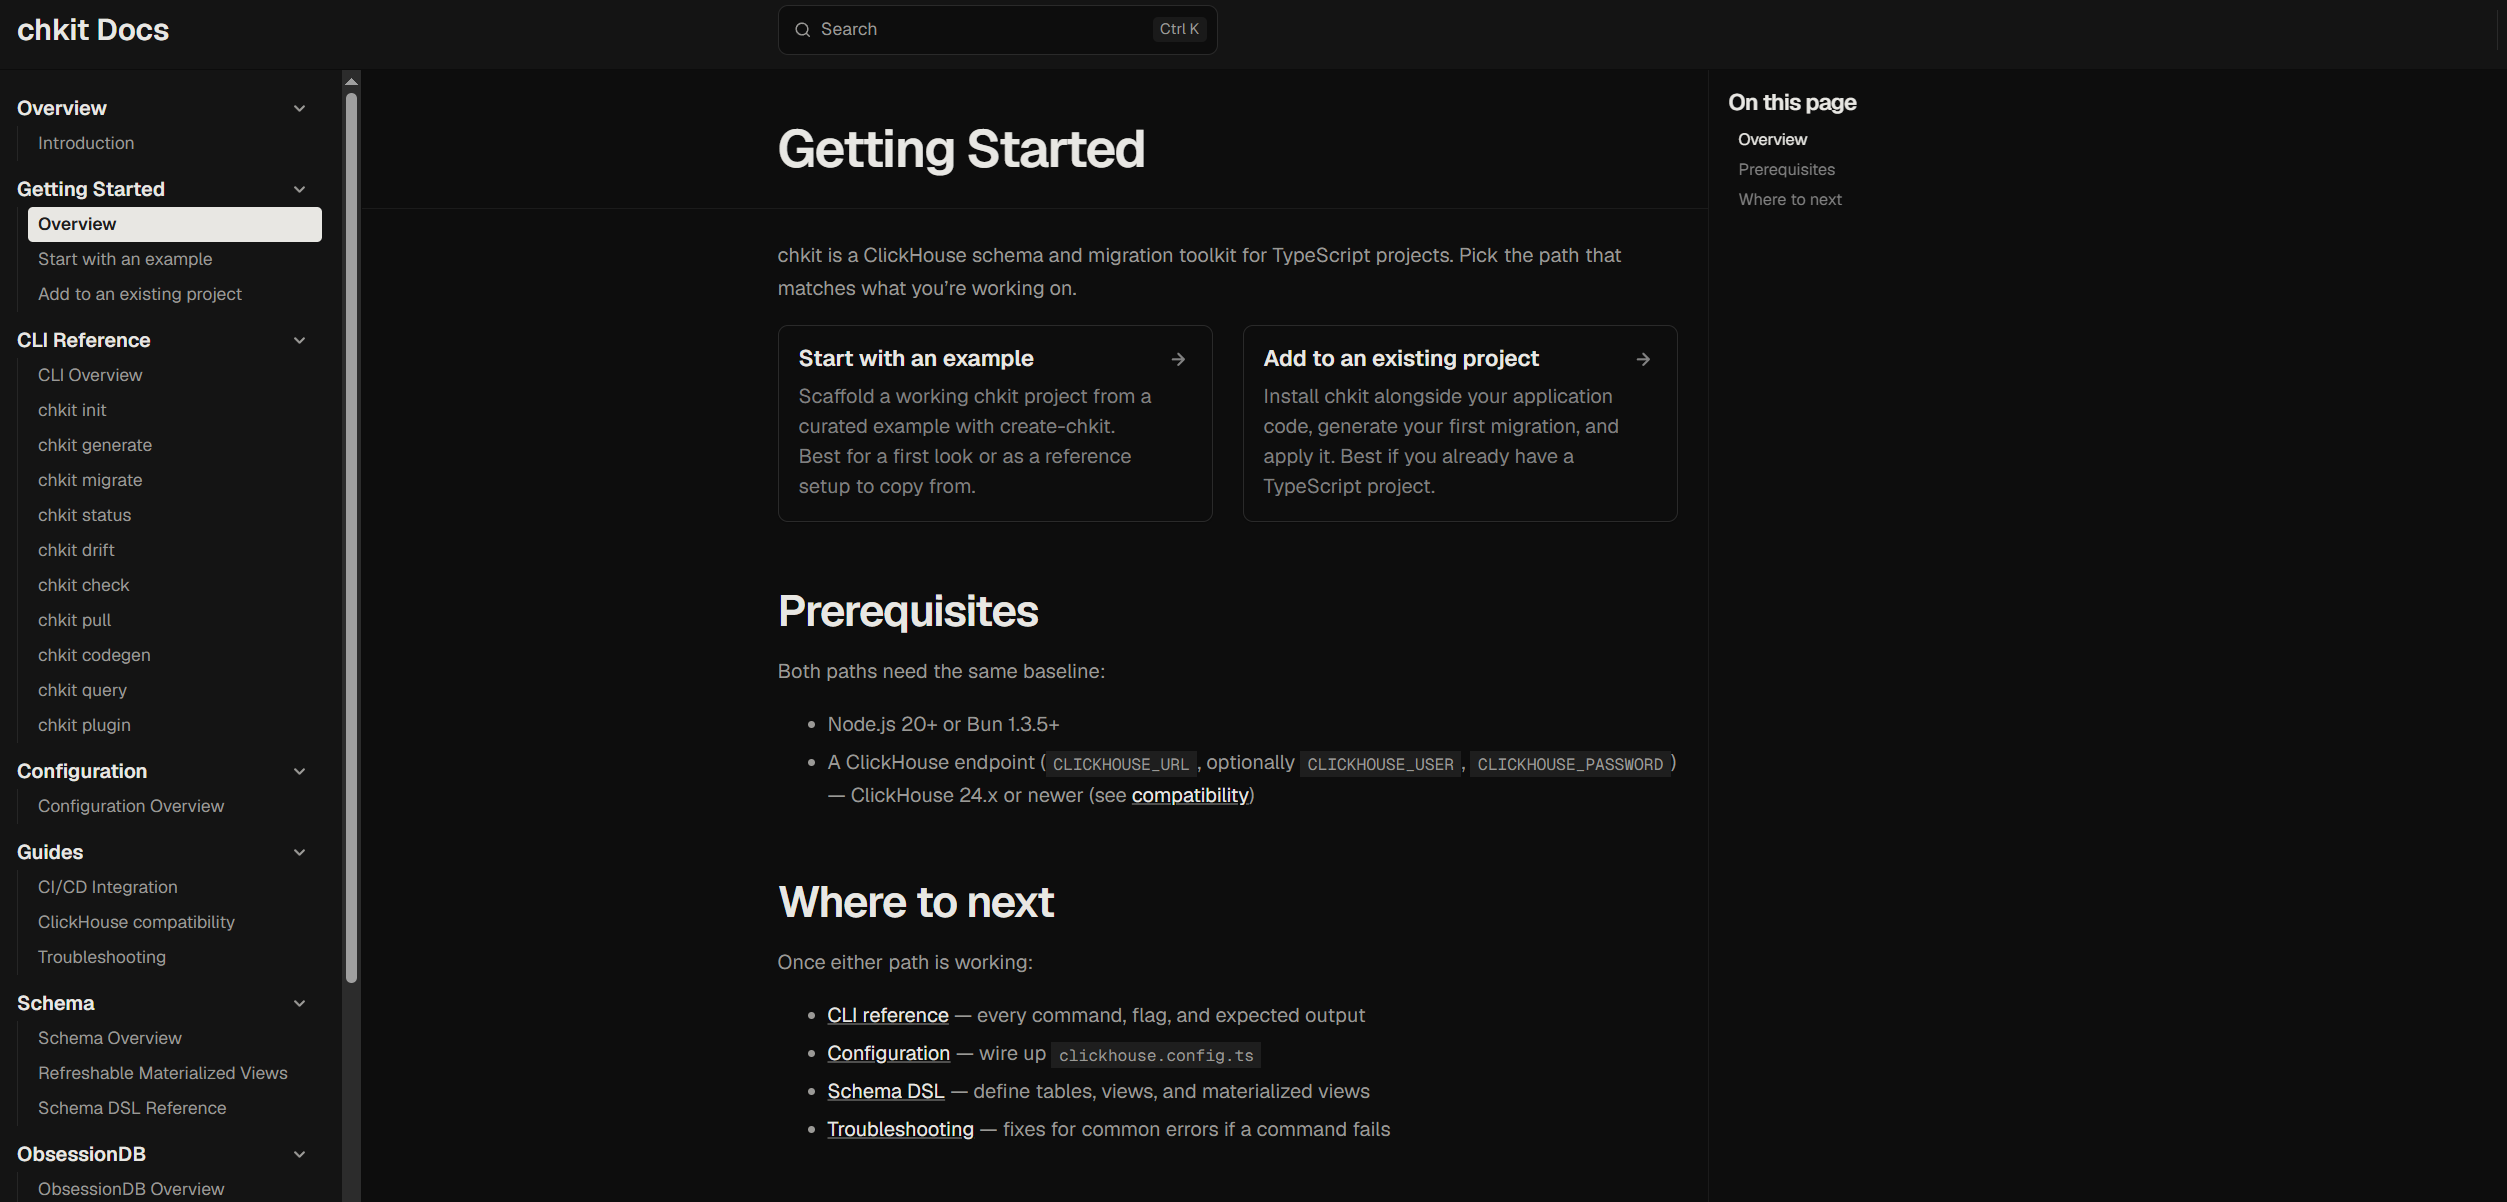Click arrow icon on Add to an existing project card

(1643, 359)
